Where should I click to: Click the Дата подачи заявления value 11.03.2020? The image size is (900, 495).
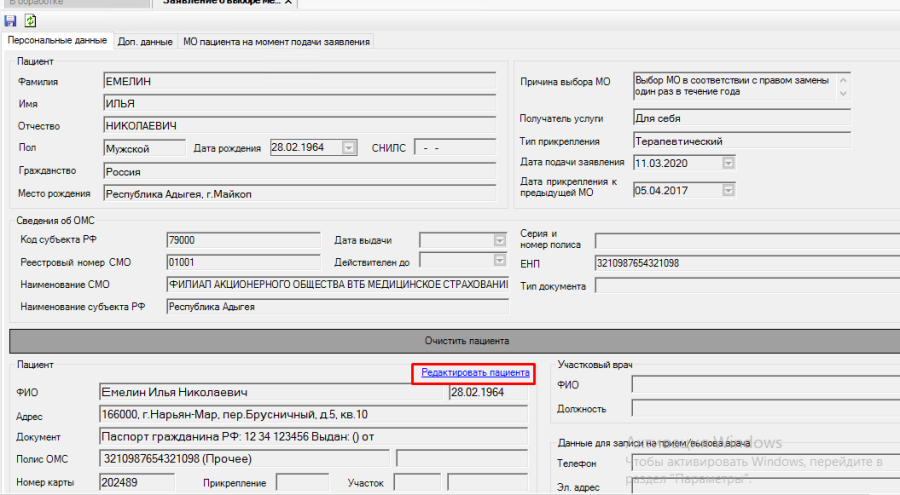tap(661, 163)
